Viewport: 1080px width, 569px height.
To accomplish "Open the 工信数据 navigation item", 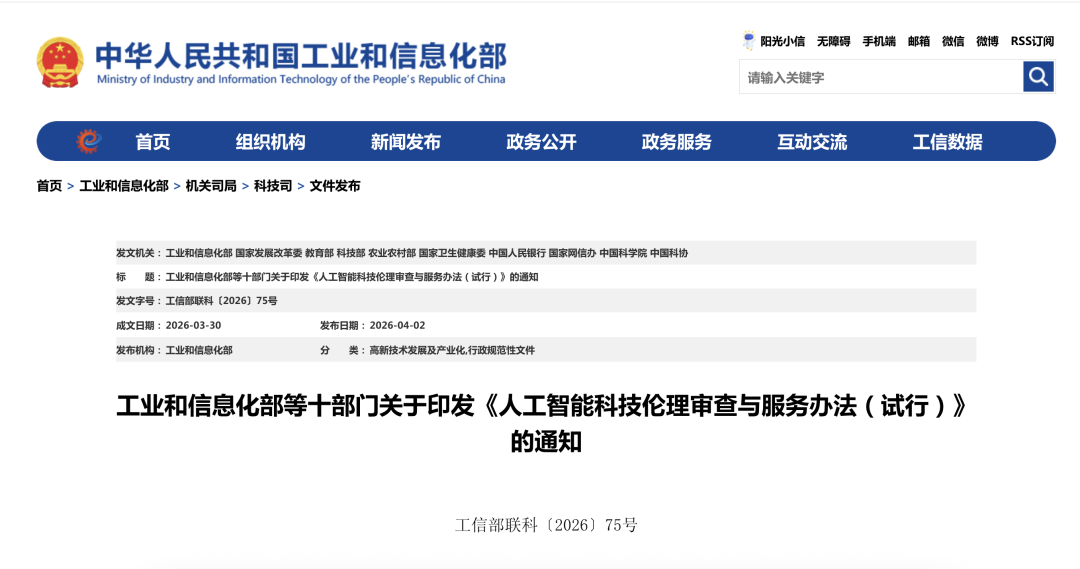I will pyautogui.click(x=947, y=142).
